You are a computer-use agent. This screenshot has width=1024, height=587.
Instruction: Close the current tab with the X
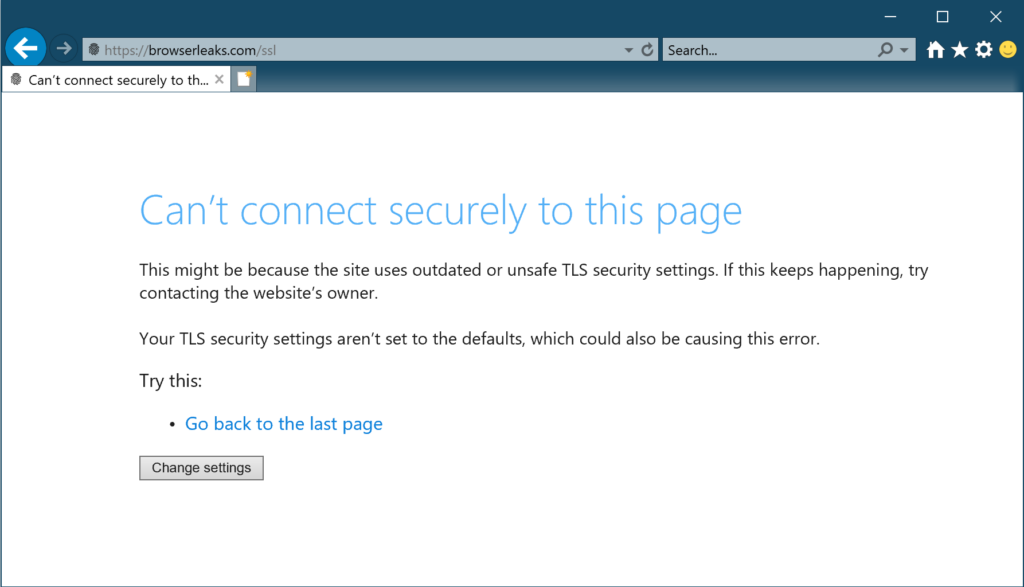219,79
